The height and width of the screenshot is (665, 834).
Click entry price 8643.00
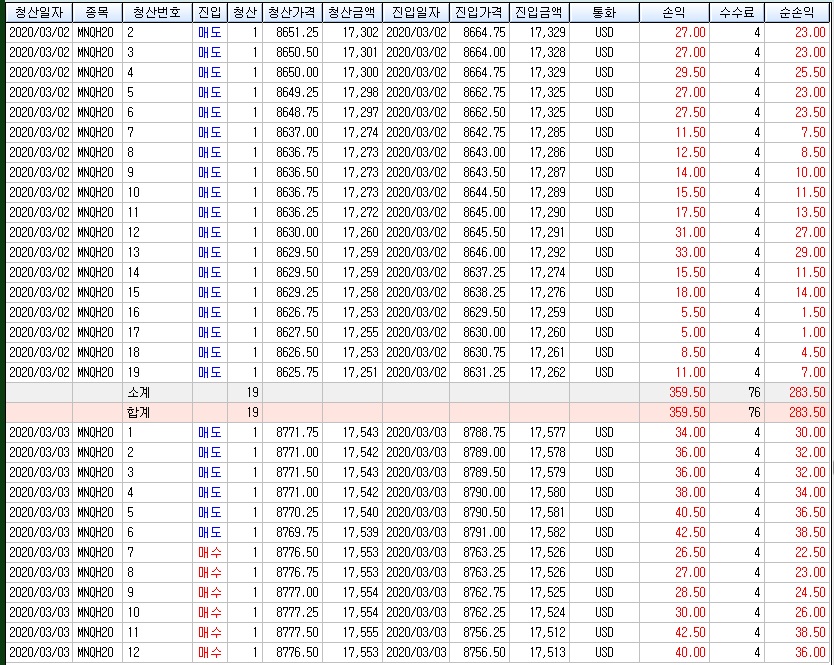(484, 152)
